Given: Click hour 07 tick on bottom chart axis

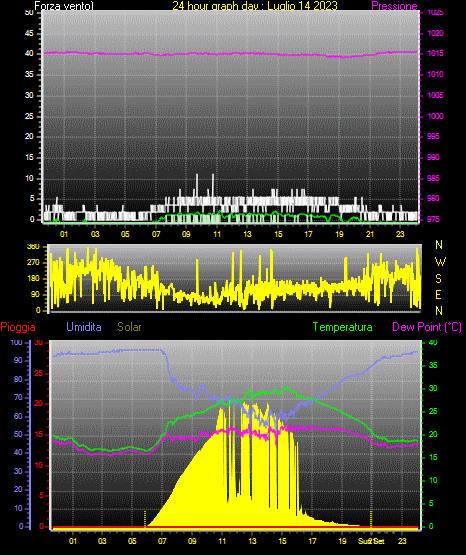Looking at the screenshot, I should coord(162,541).
